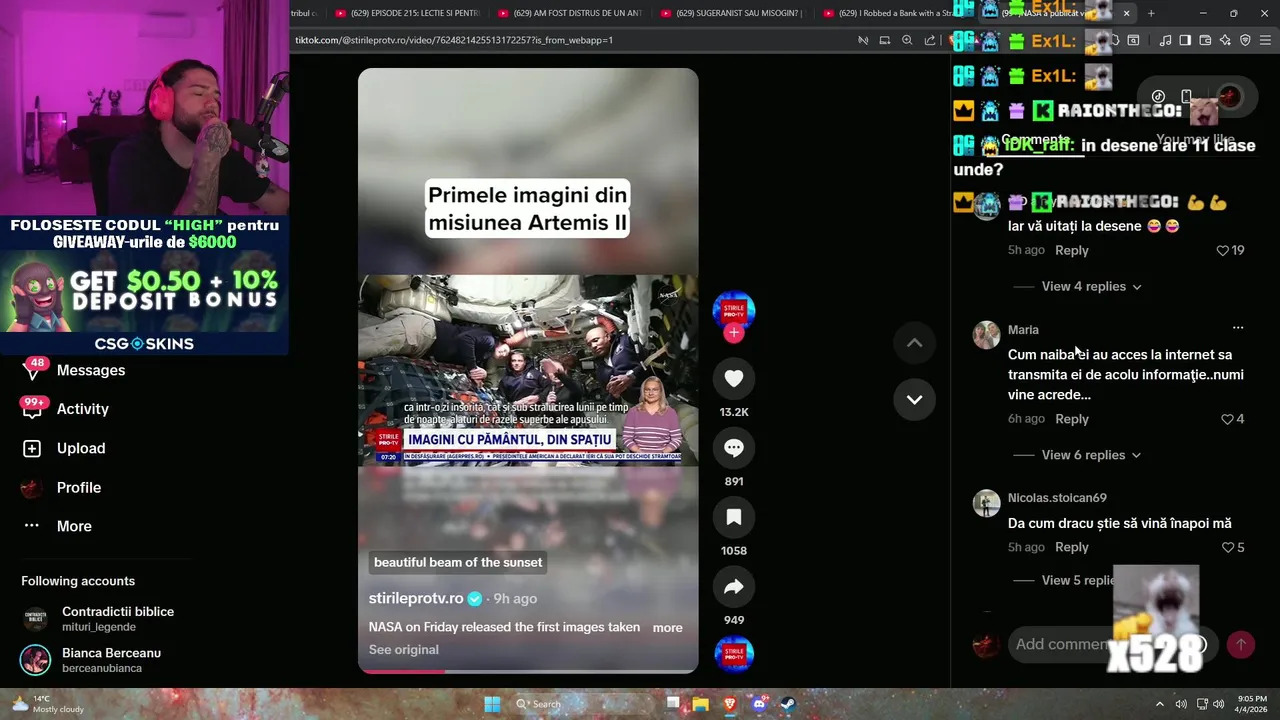Reply to the 'Iar vă uitați la desene' comment
Image resolution: width=1280 pixels, height=720 pixels.
[1072, 250]
